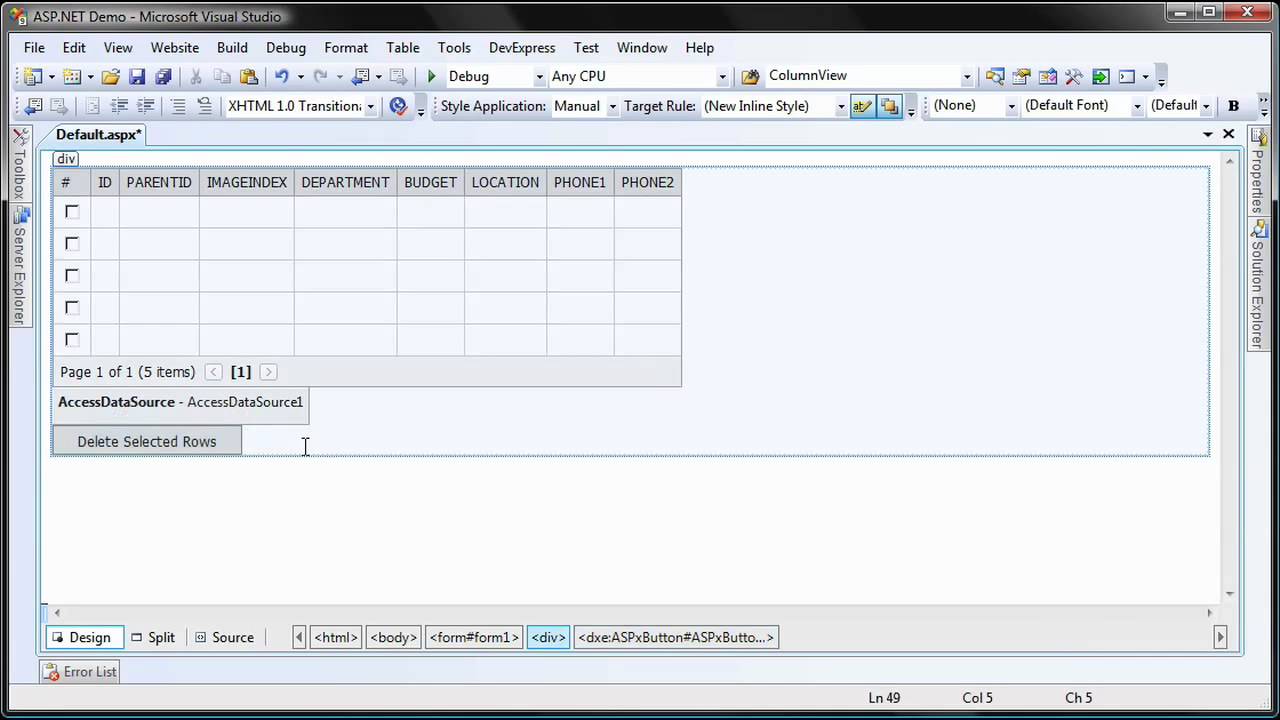The image size is (1280, 720).
Task: Open the Any CPU platform dropdown
Action: coord(722,76)
